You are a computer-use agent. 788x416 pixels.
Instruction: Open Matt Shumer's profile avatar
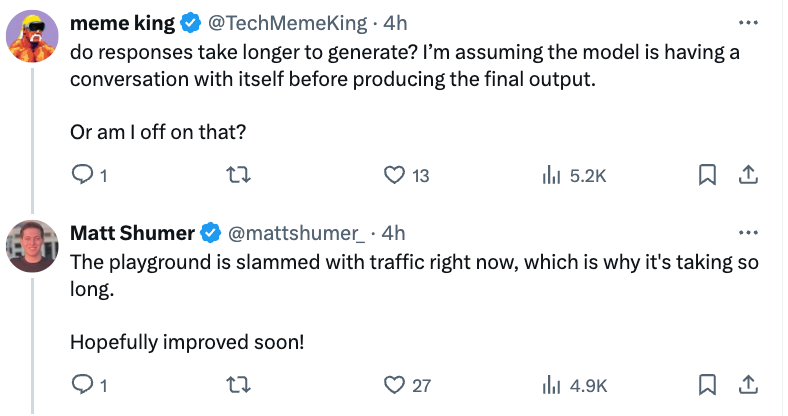[x=31, y=246]
